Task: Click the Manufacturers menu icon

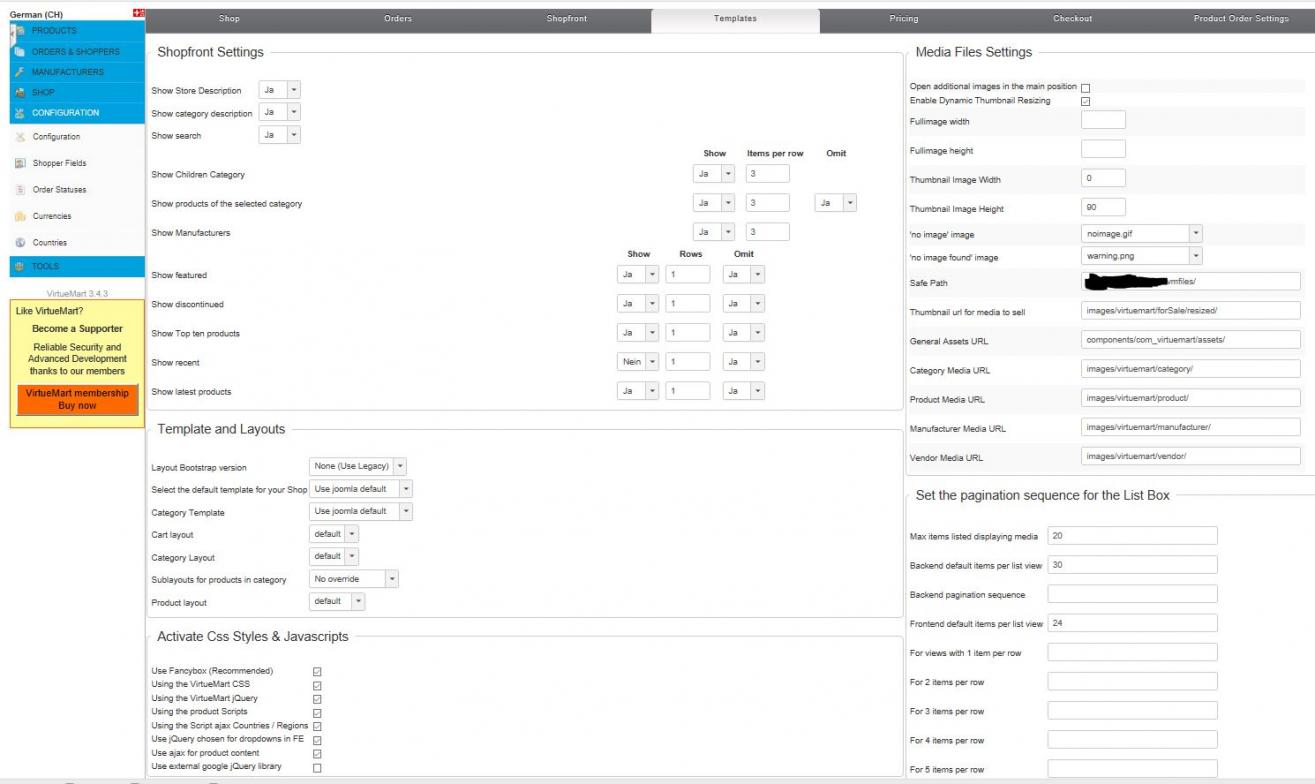Action: tap(19, 72)
